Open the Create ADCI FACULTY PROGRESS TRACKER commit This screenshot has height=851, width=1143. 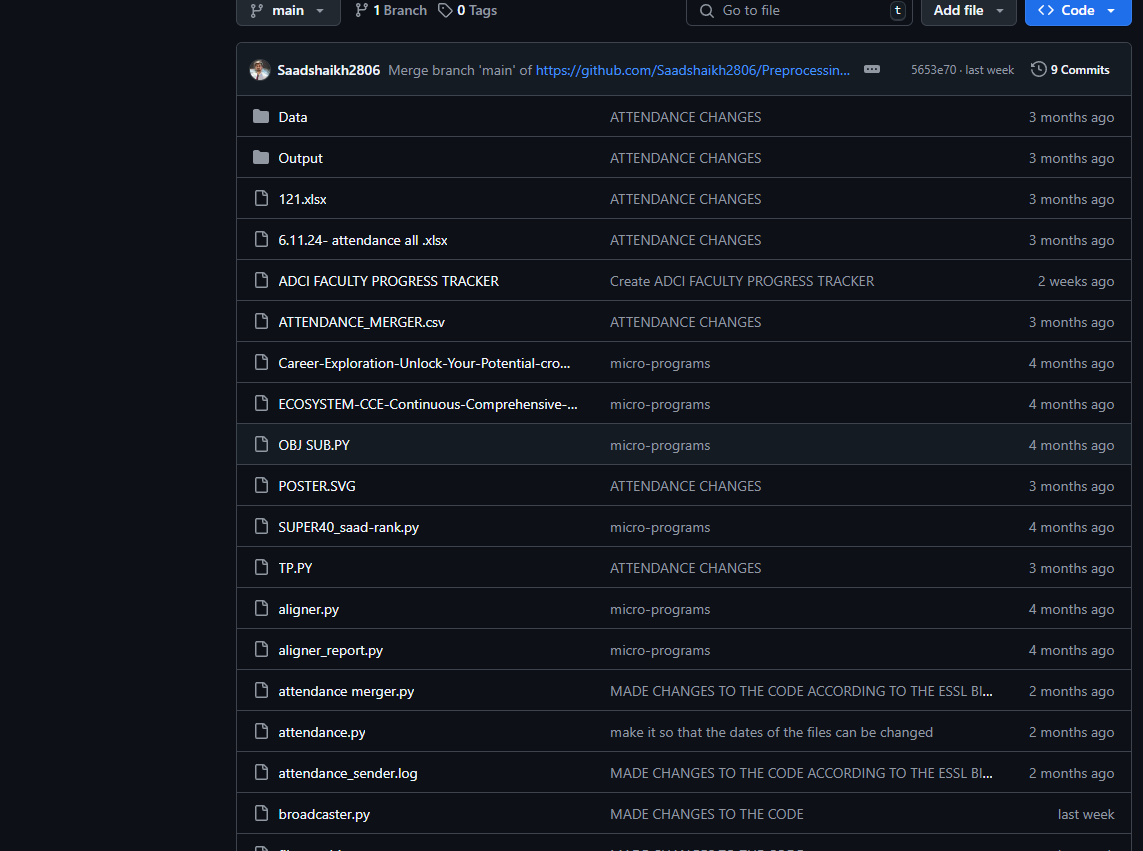coord(742,281)
